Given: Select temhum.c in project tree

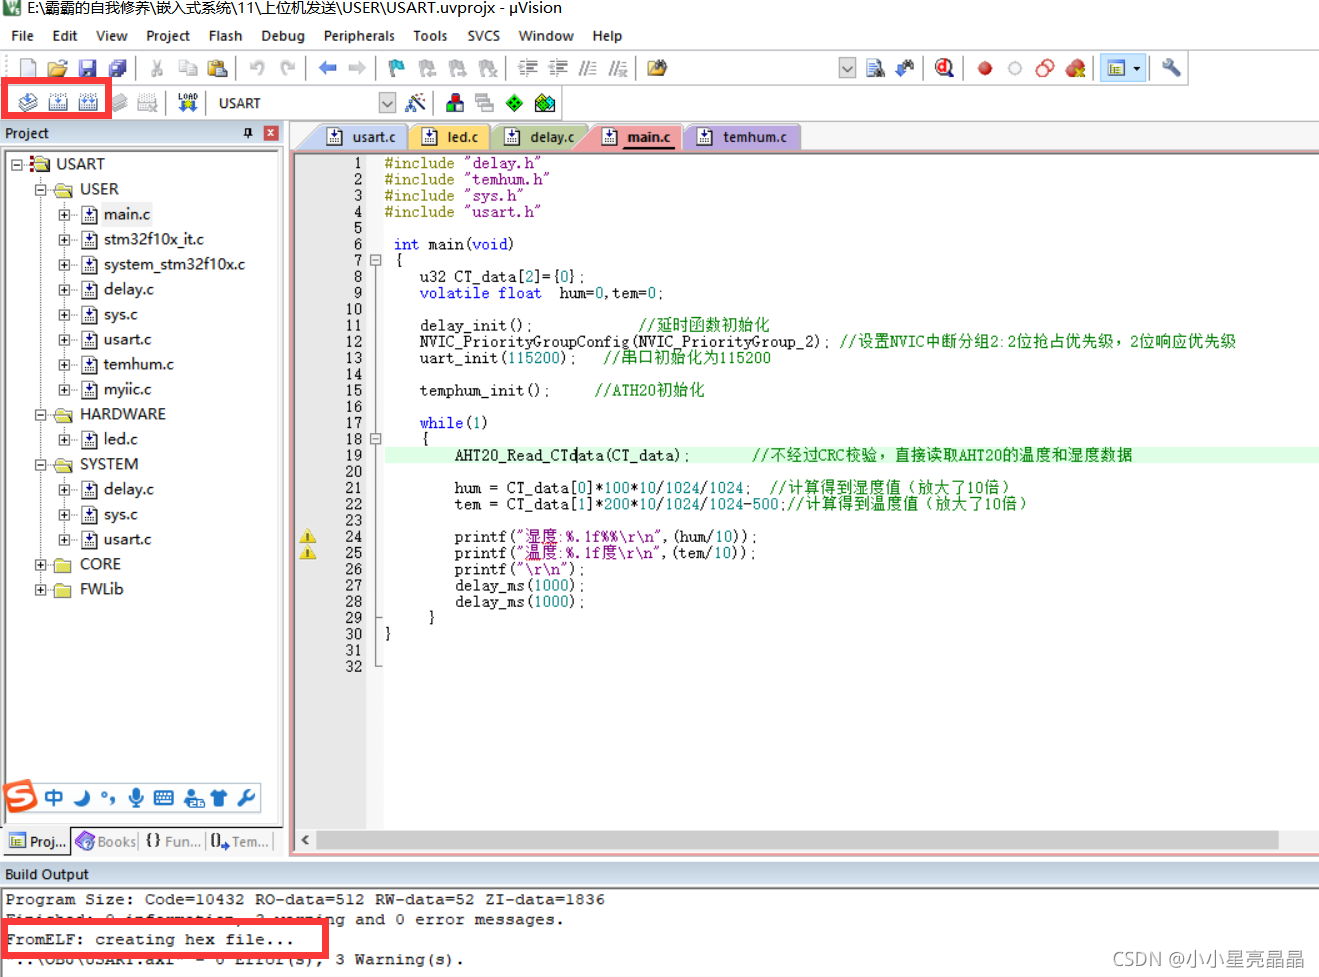Looking at the screenshot, I should click(x=138, y=364).
